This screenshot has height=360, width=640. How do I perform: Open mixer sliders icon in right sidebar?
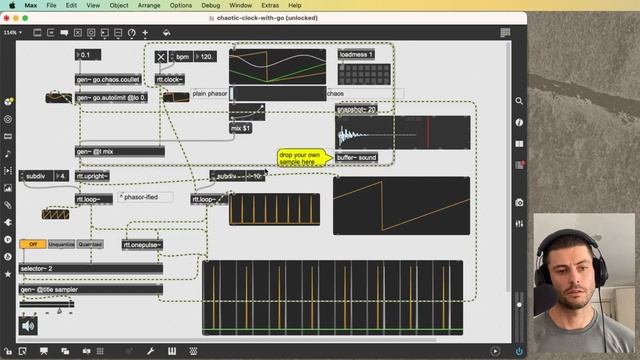coord(519,224)
